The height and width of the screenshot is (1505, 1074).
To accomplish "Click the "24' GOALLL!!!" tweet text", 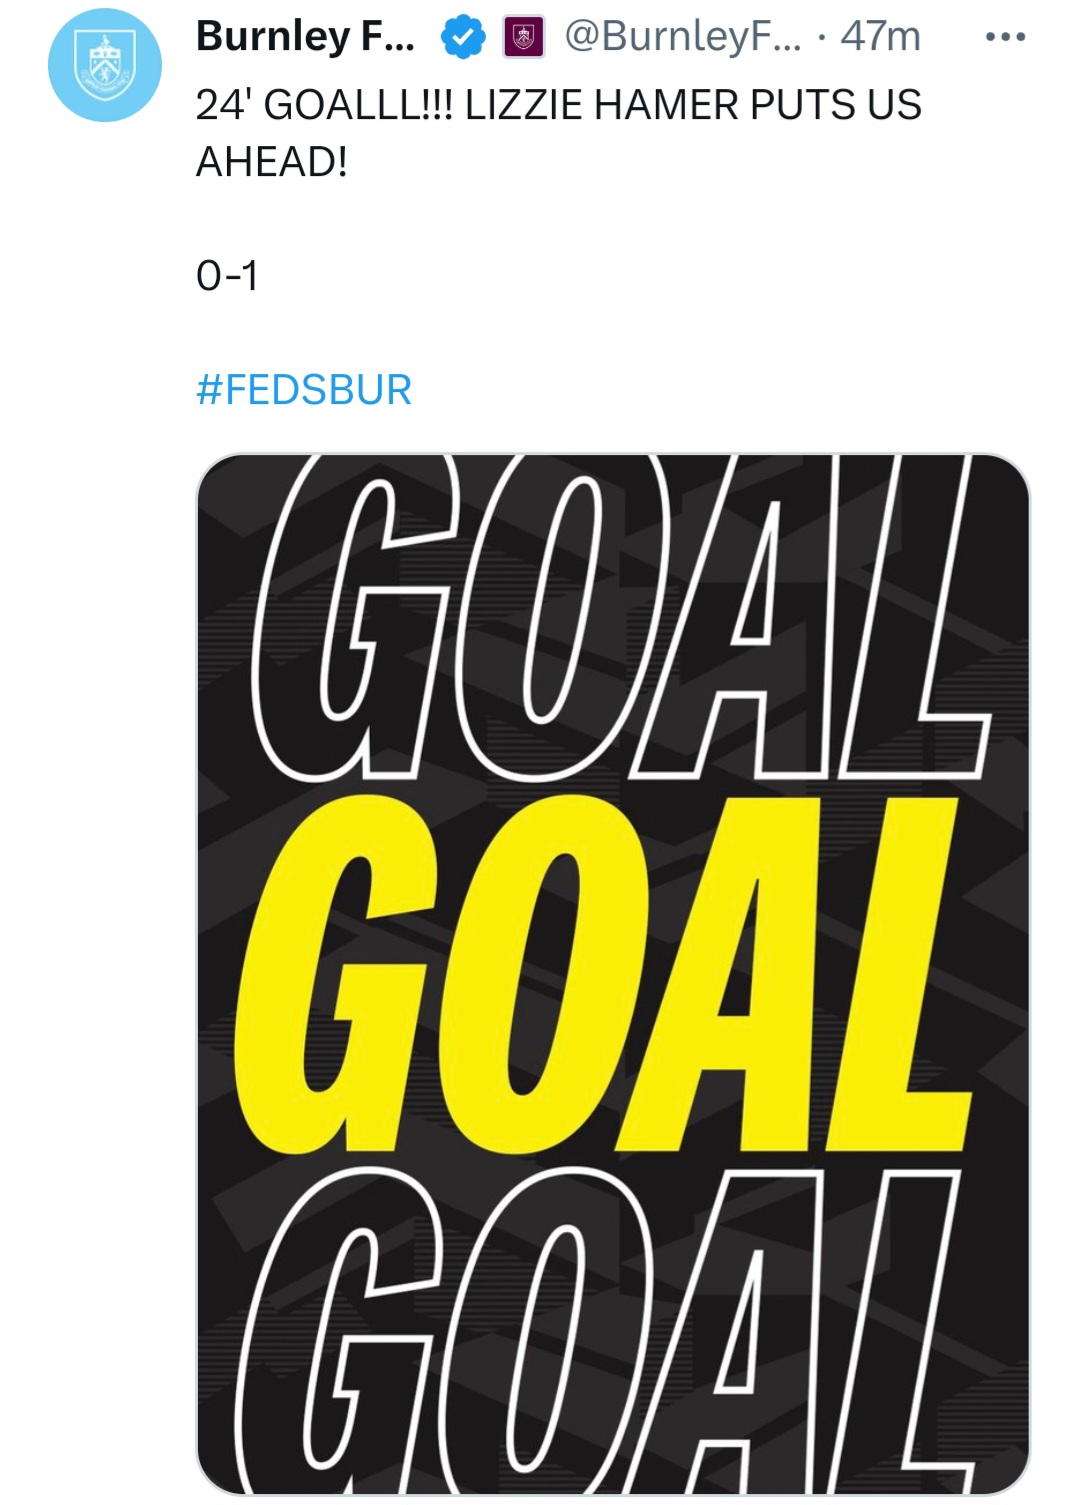I will [324, 105].
